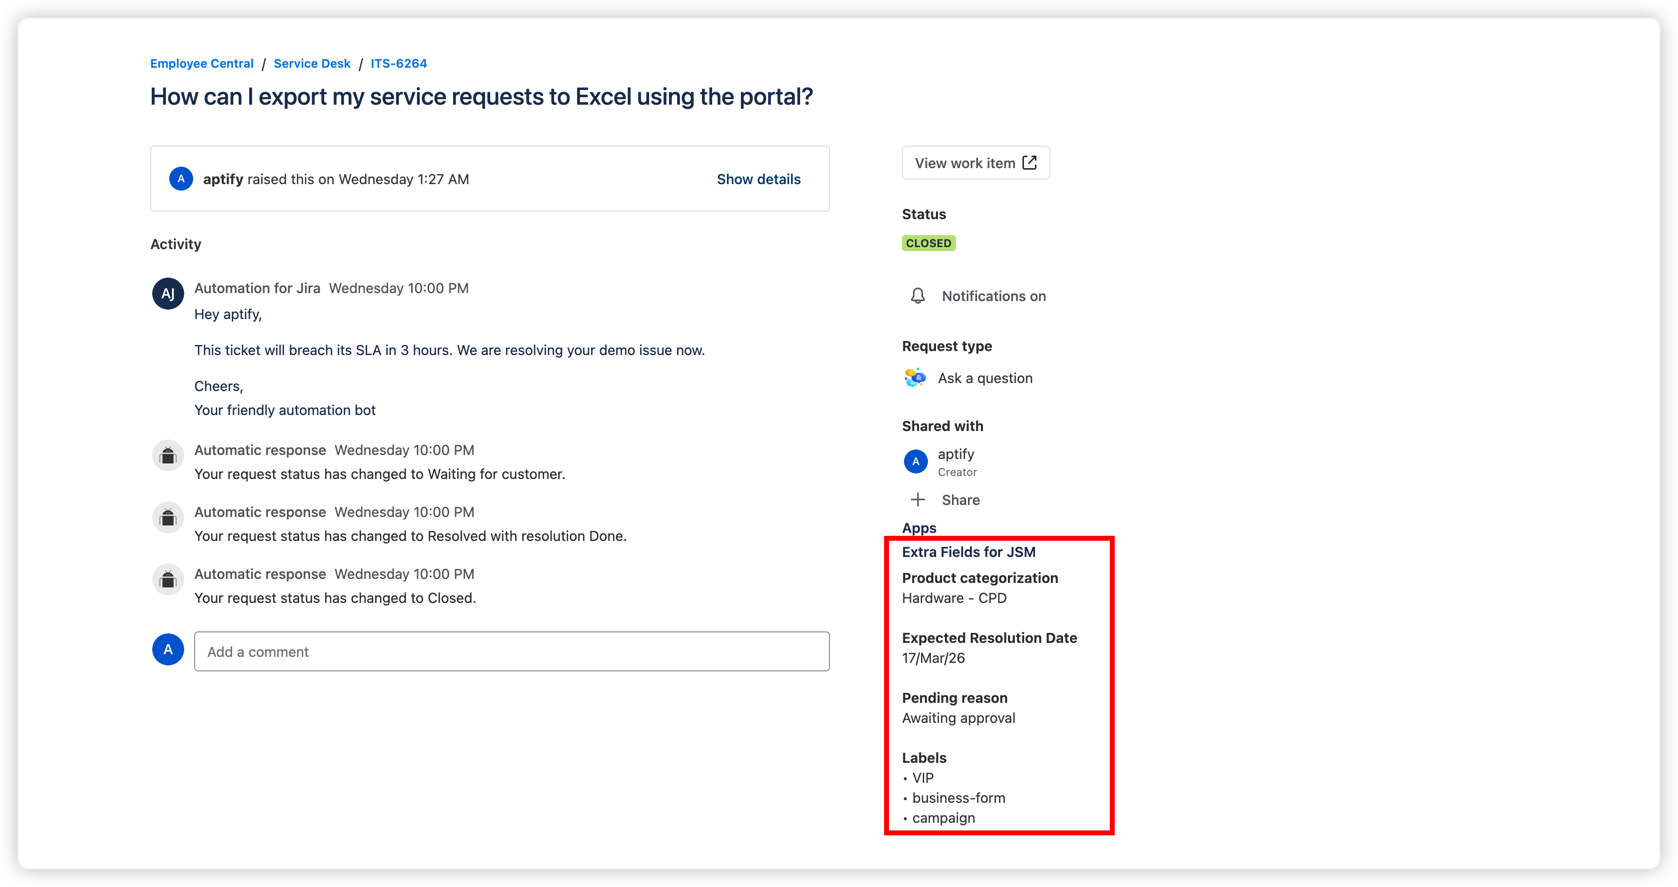This screenshot has width=1678, height=887.
Task: Click the Automation for Jira author name
Action: 257,288
